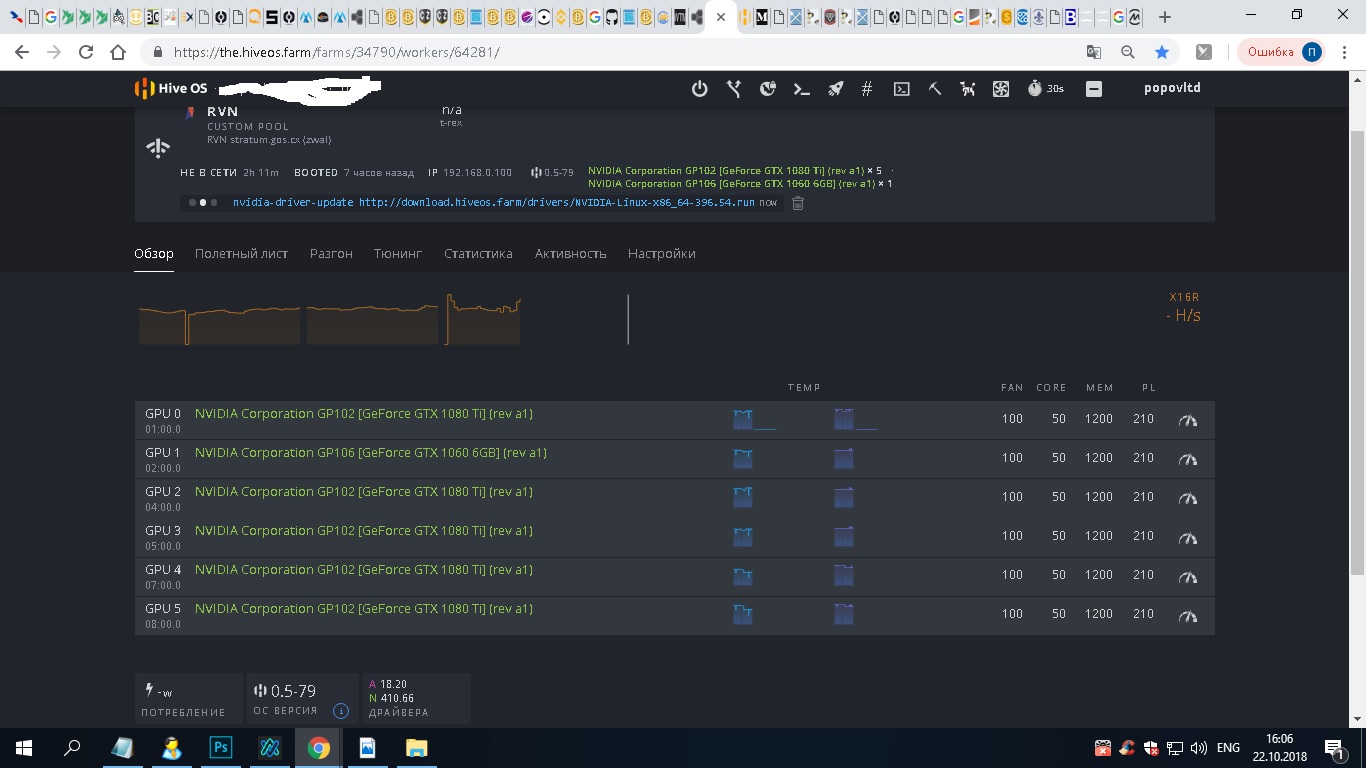Viewport: 1366px width, 768px height.
Task: Click the offline network status icon
Action: coord(158,149)
